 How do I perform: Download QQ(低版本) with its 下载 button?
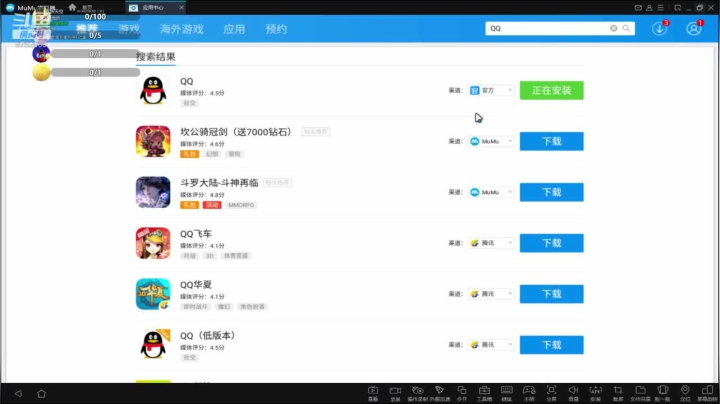[551, 345]
